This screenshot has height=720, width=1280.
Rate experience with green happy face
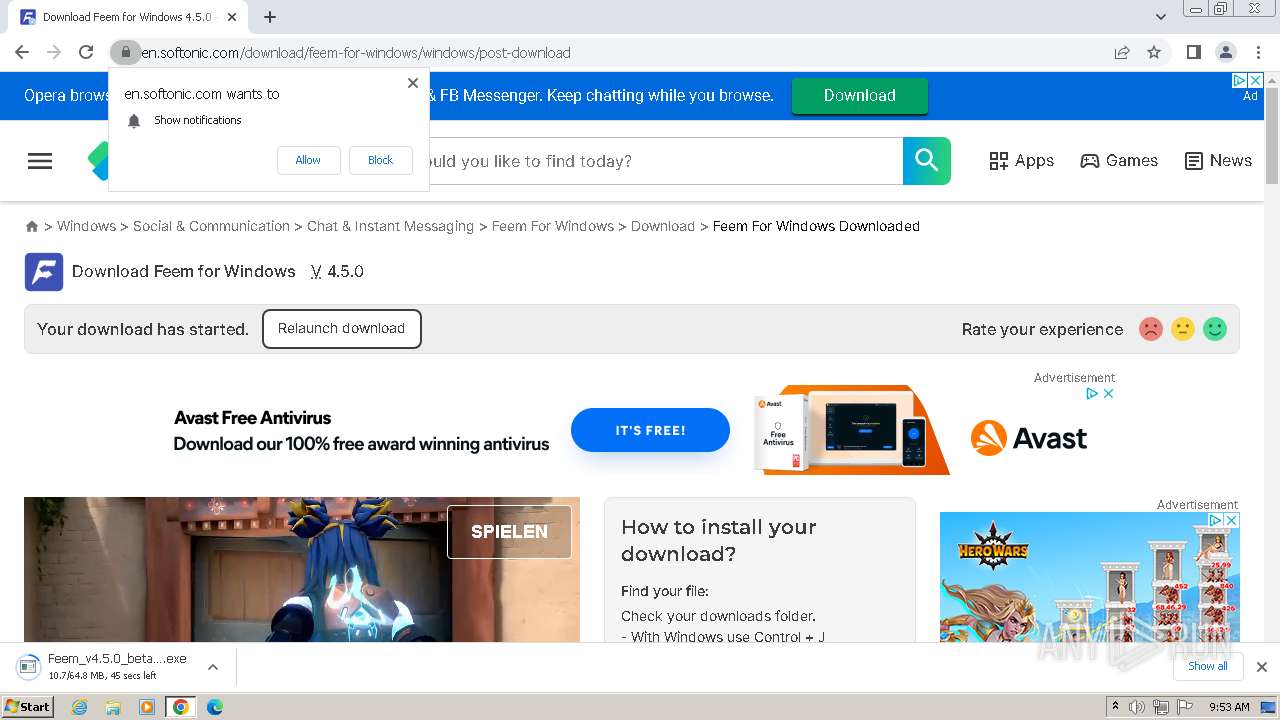tap(1215, 329)
